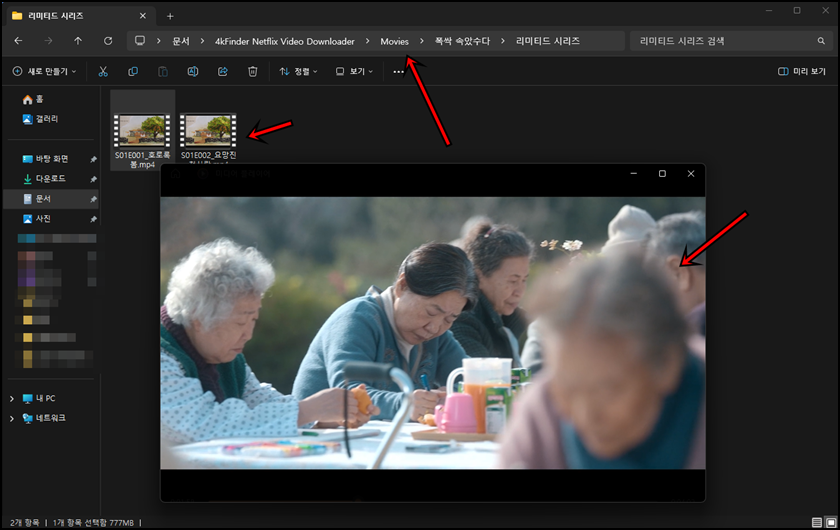
Task: Go up one folder level
Action: (x=78, y=41)
